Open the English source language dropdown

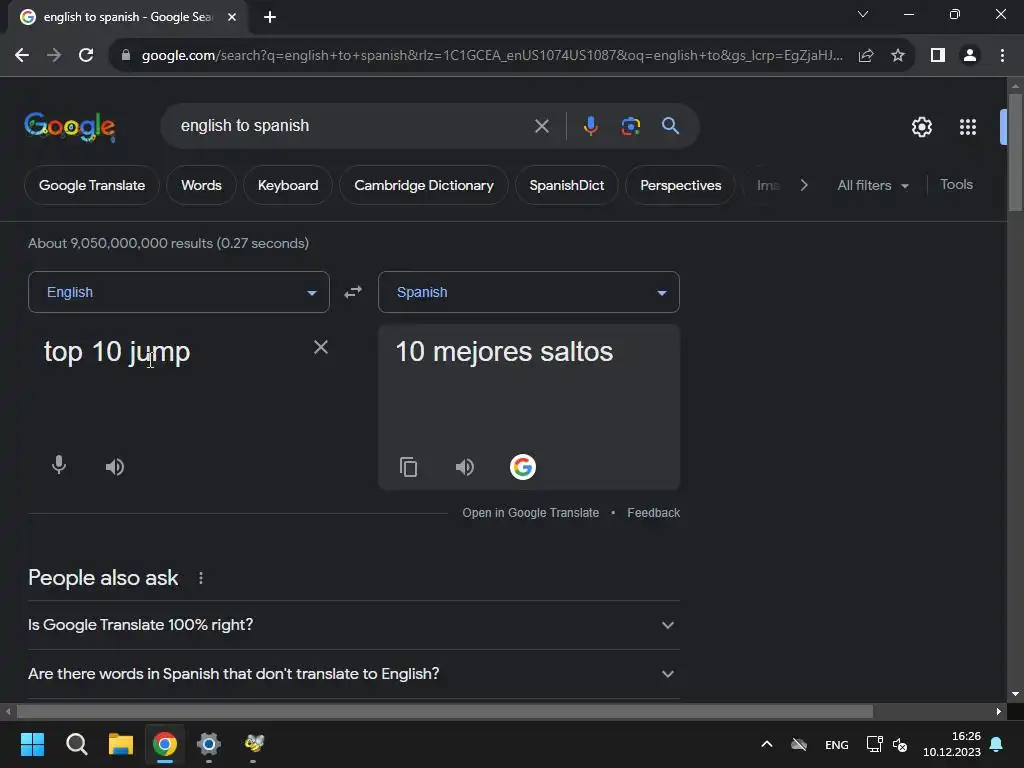(x=179, y=292)
